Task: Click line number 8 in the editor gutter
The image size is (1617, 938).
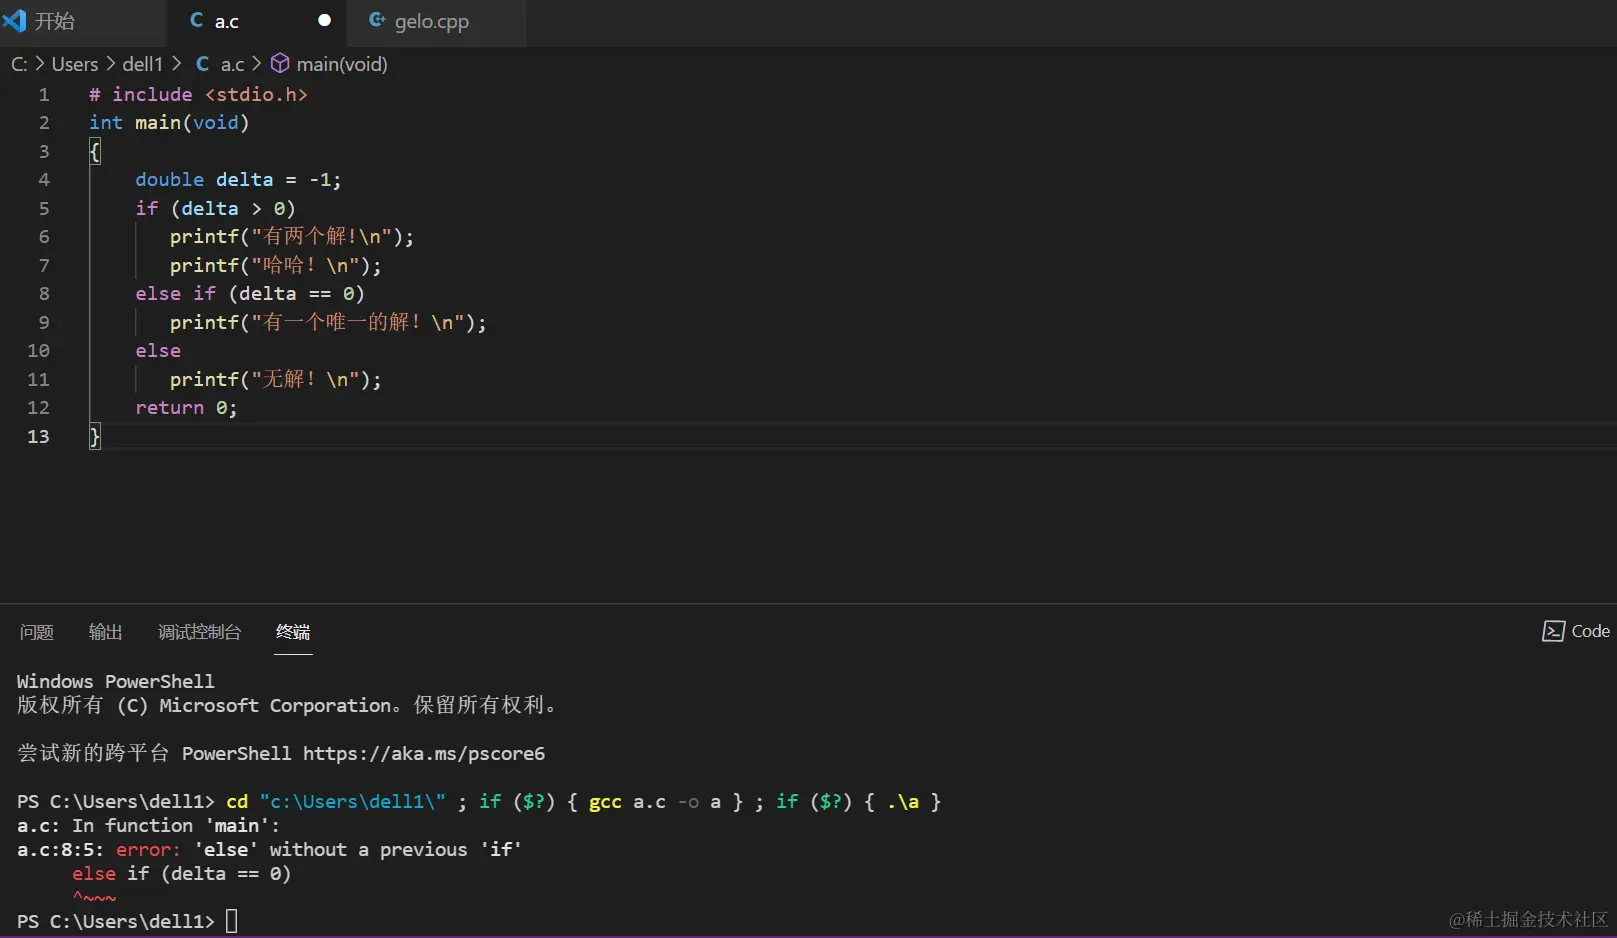Action: tap(43, 293)
